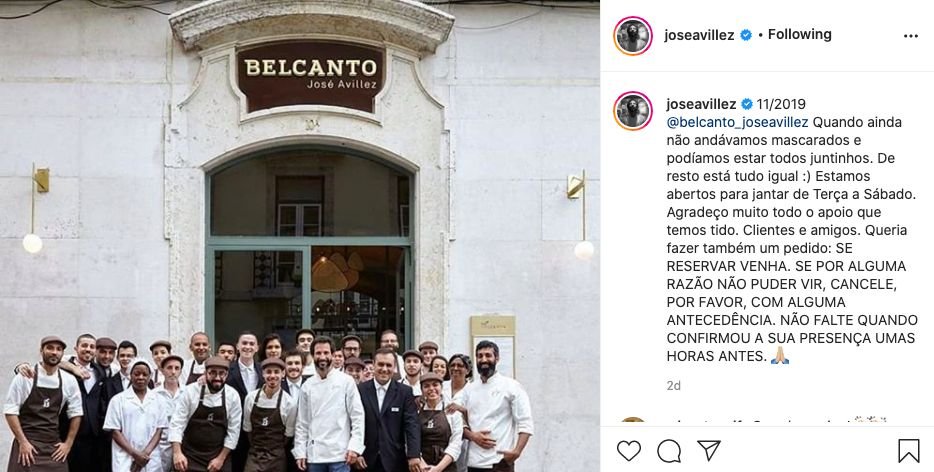Share the post via paper plane icon
Image resolution: width=934 pixels, height=472 pixels.
tap(709, 451)
